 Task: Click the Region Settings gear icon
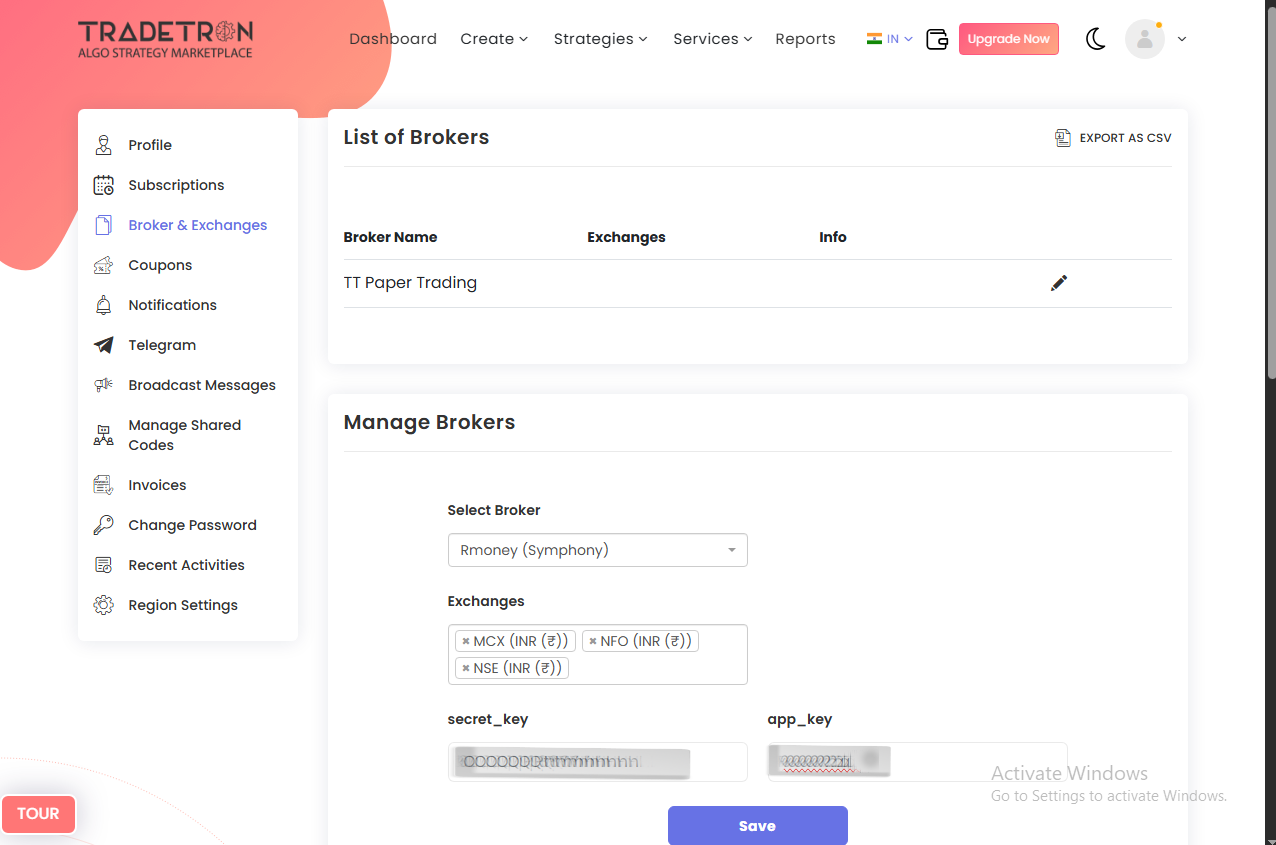pyautogui.click(x=103, y=605)
